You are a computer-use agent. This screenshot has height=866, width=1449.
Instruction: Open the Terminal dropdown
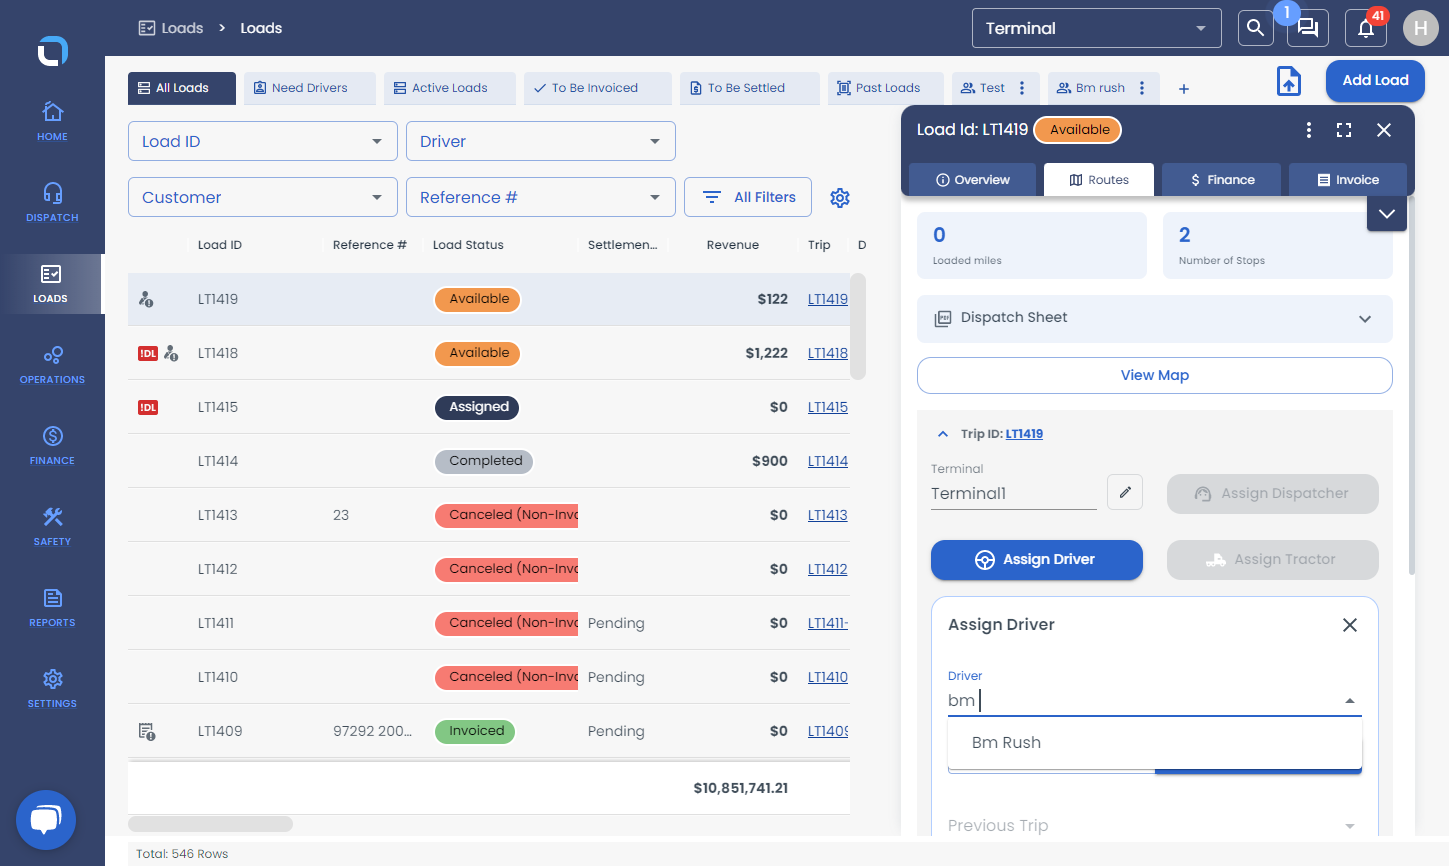(1097, 28)
